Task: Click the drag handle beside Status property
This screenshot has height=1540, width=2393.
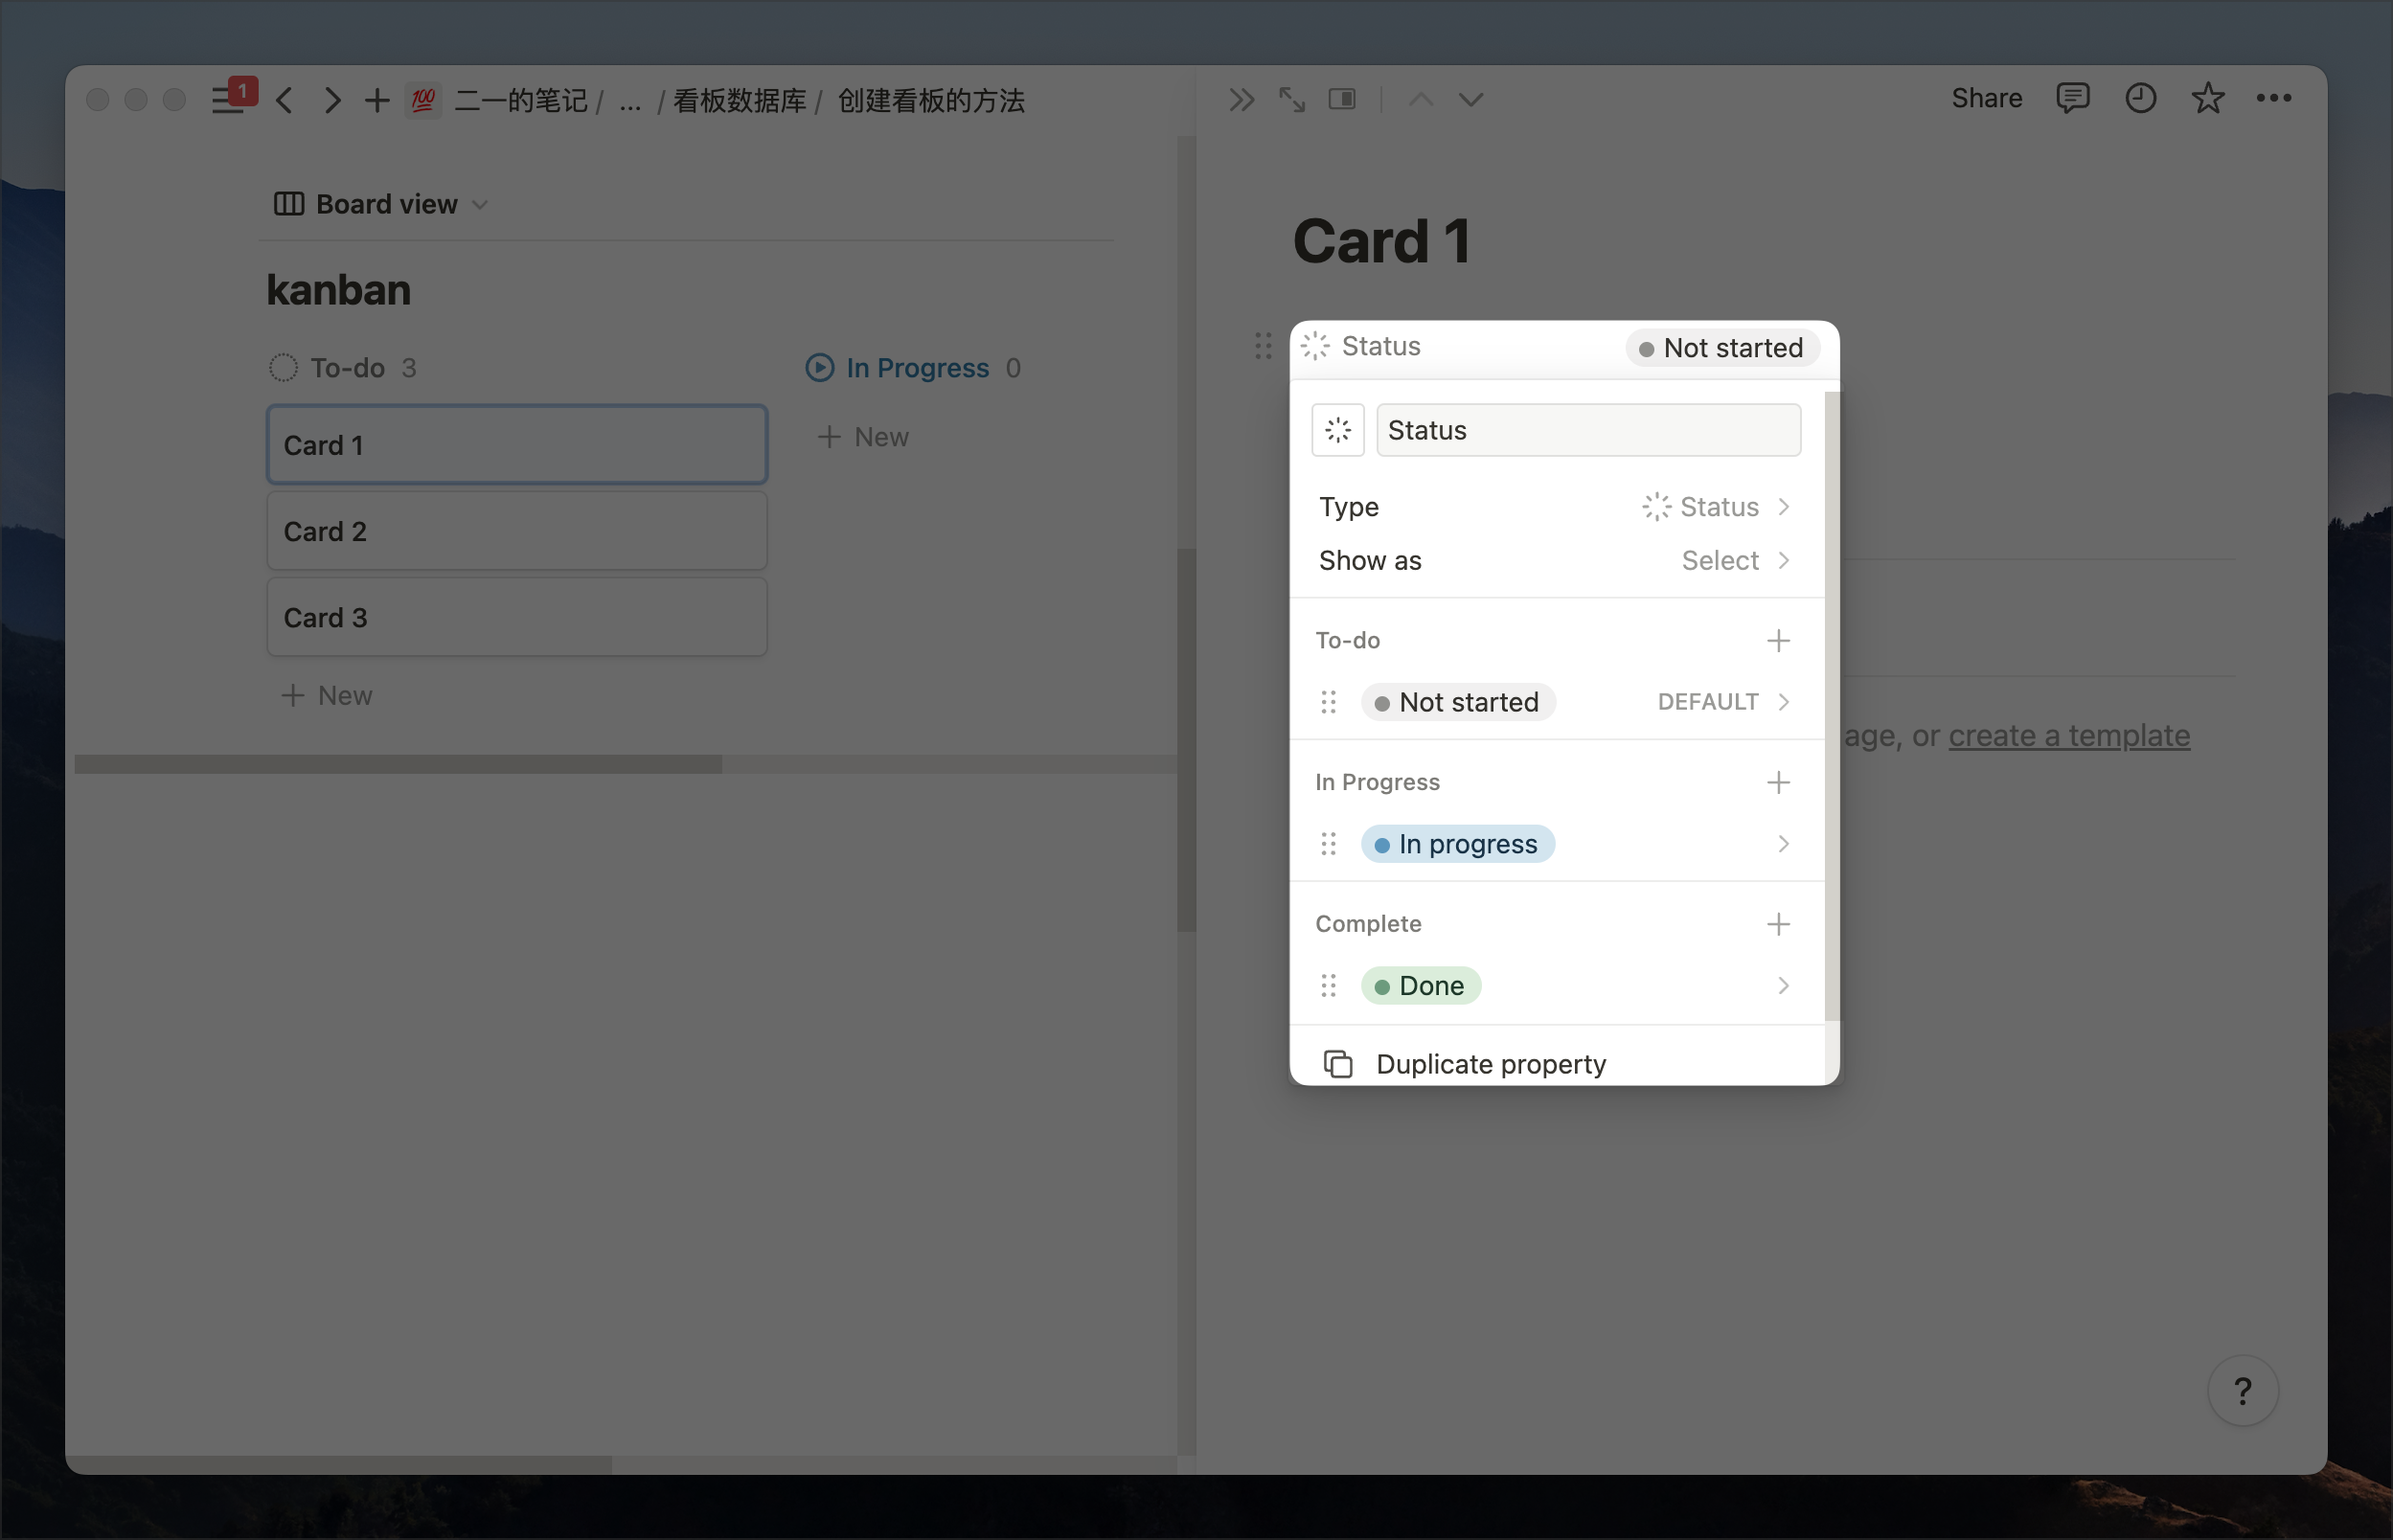Action: [1263, 346]
